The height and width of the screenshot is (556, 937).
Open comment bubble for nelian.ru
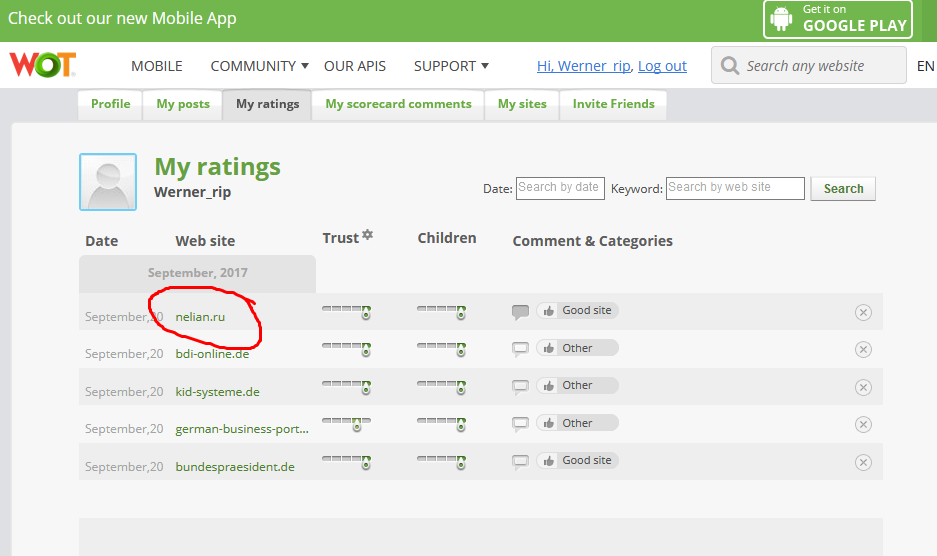click(x=520, y=311)
